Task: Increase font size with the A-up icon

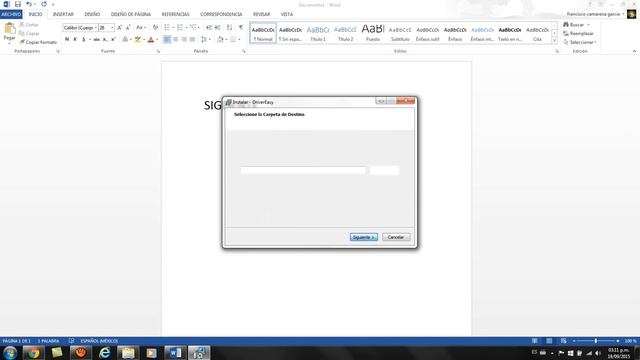Action: pyautogui.click(x=120, y=28)
